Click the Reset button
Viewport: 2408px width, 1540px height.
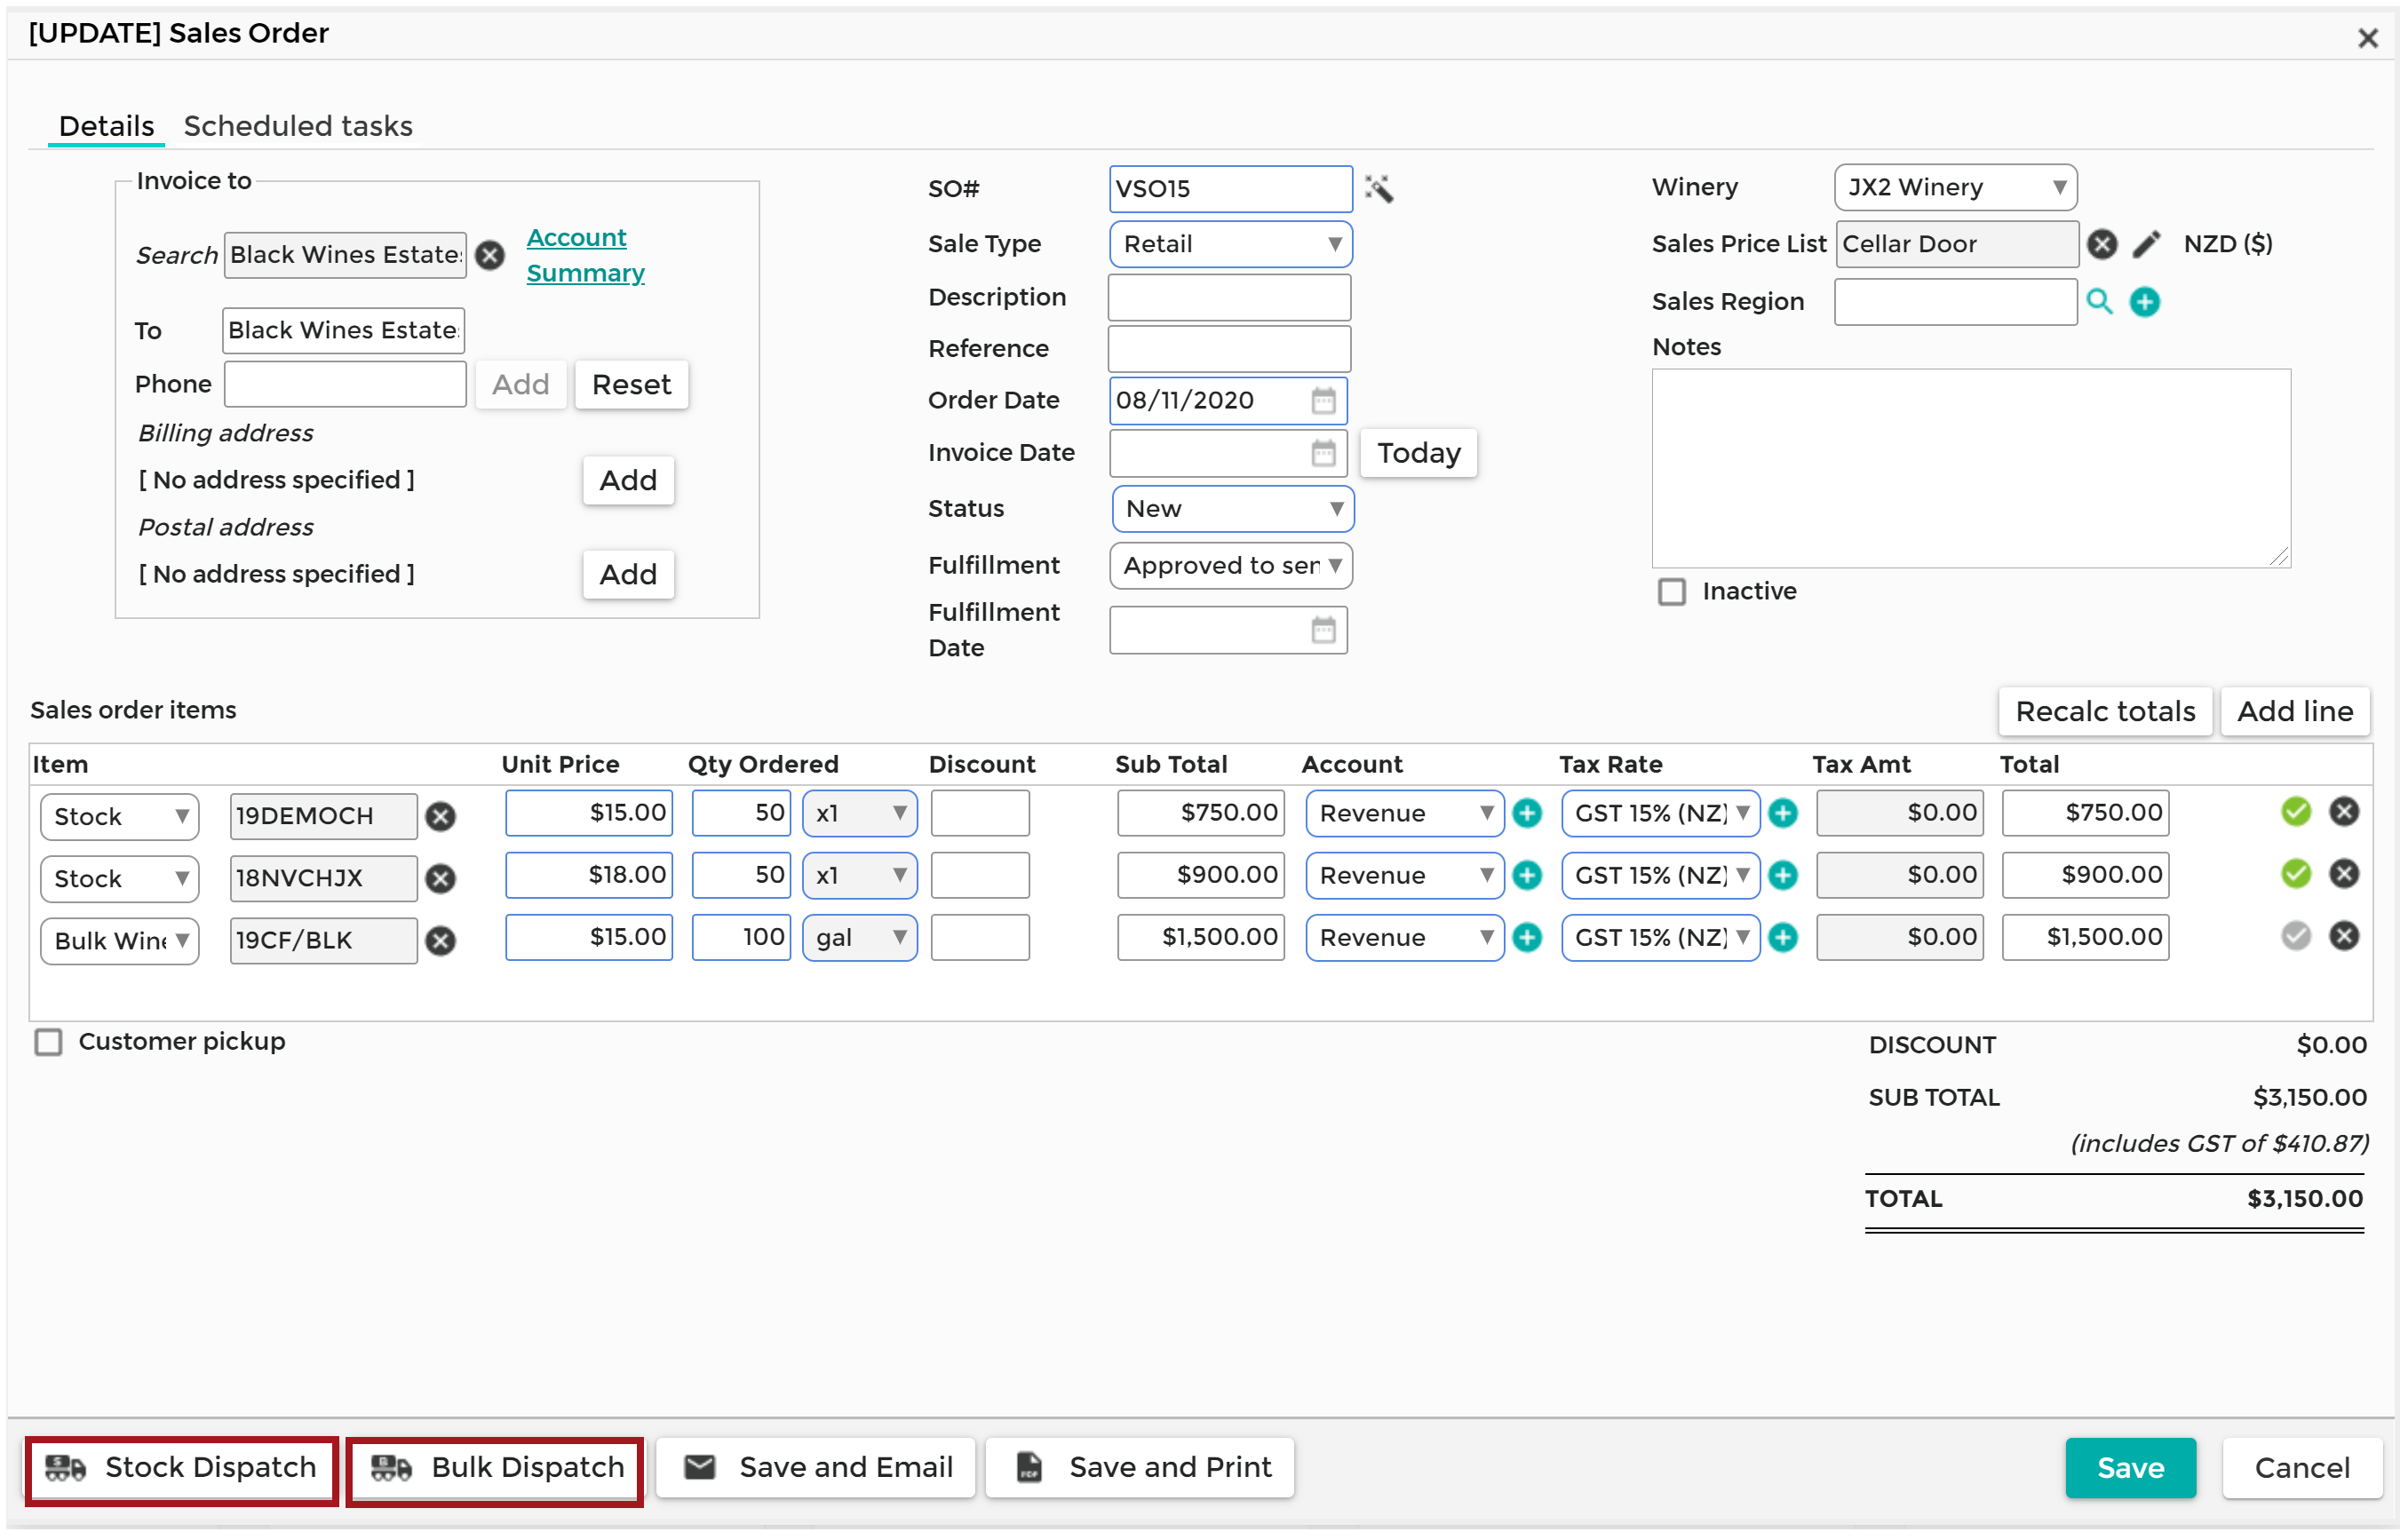631,385
